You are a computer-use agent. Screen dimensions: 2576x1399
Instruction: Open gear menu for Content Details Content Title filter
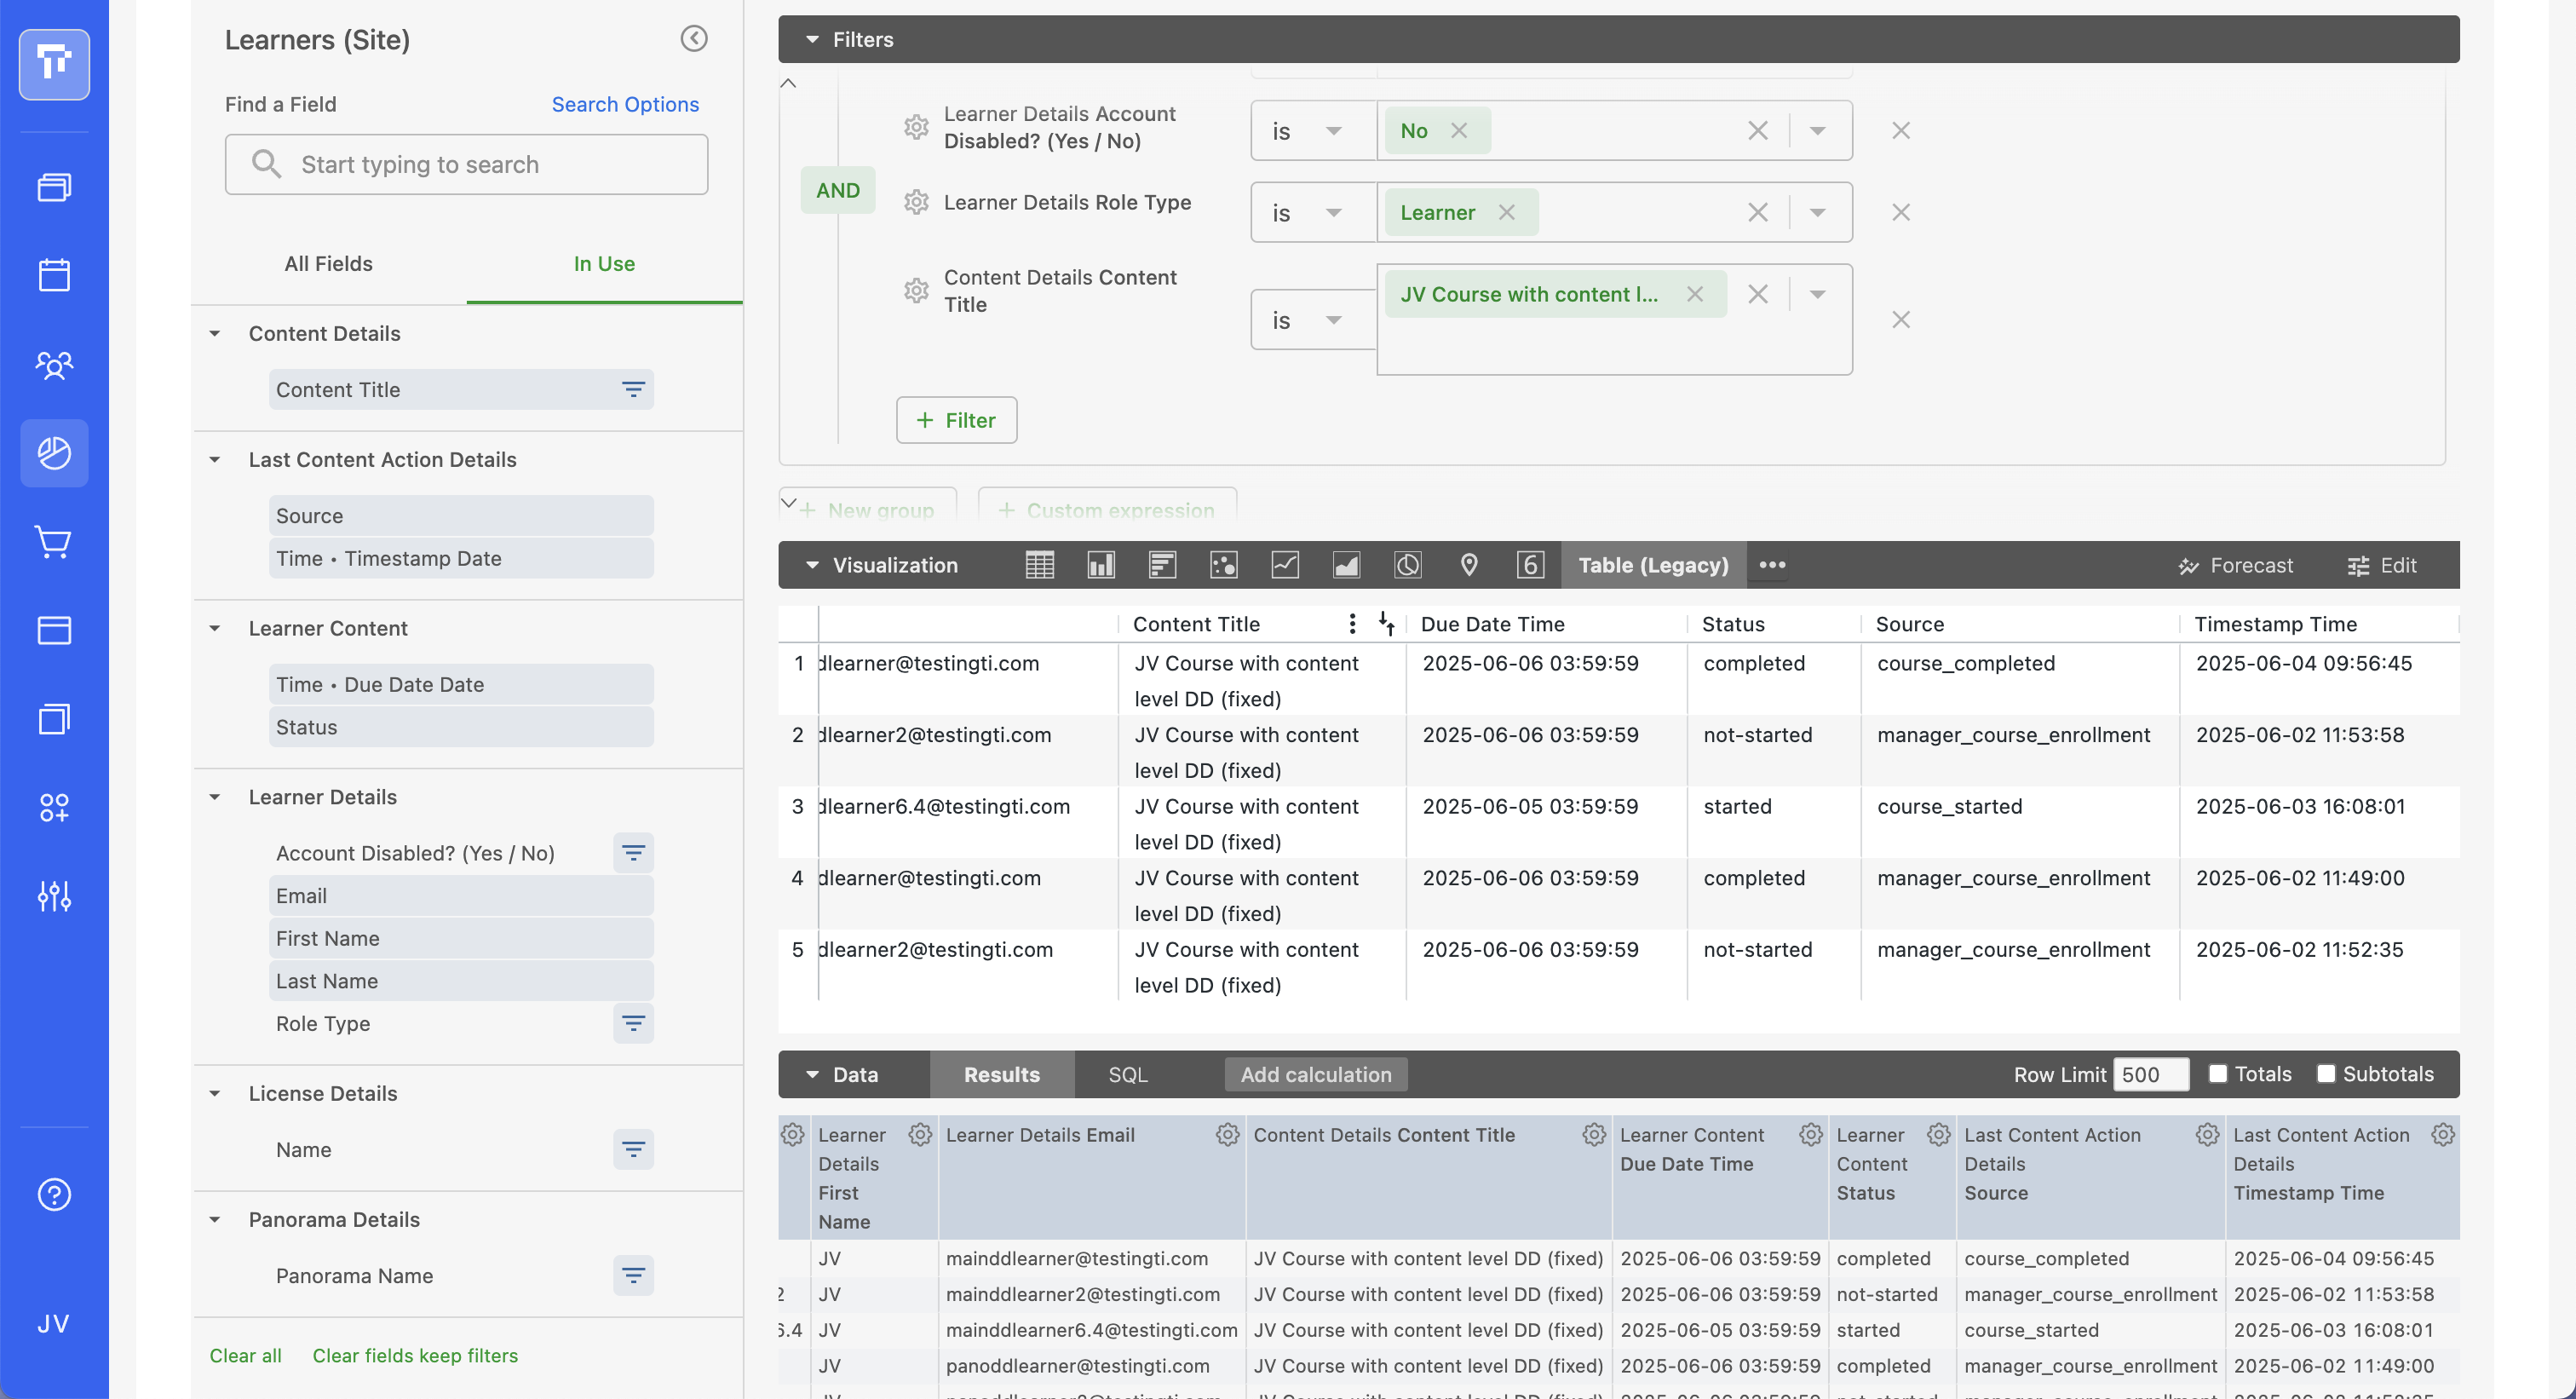916,291
